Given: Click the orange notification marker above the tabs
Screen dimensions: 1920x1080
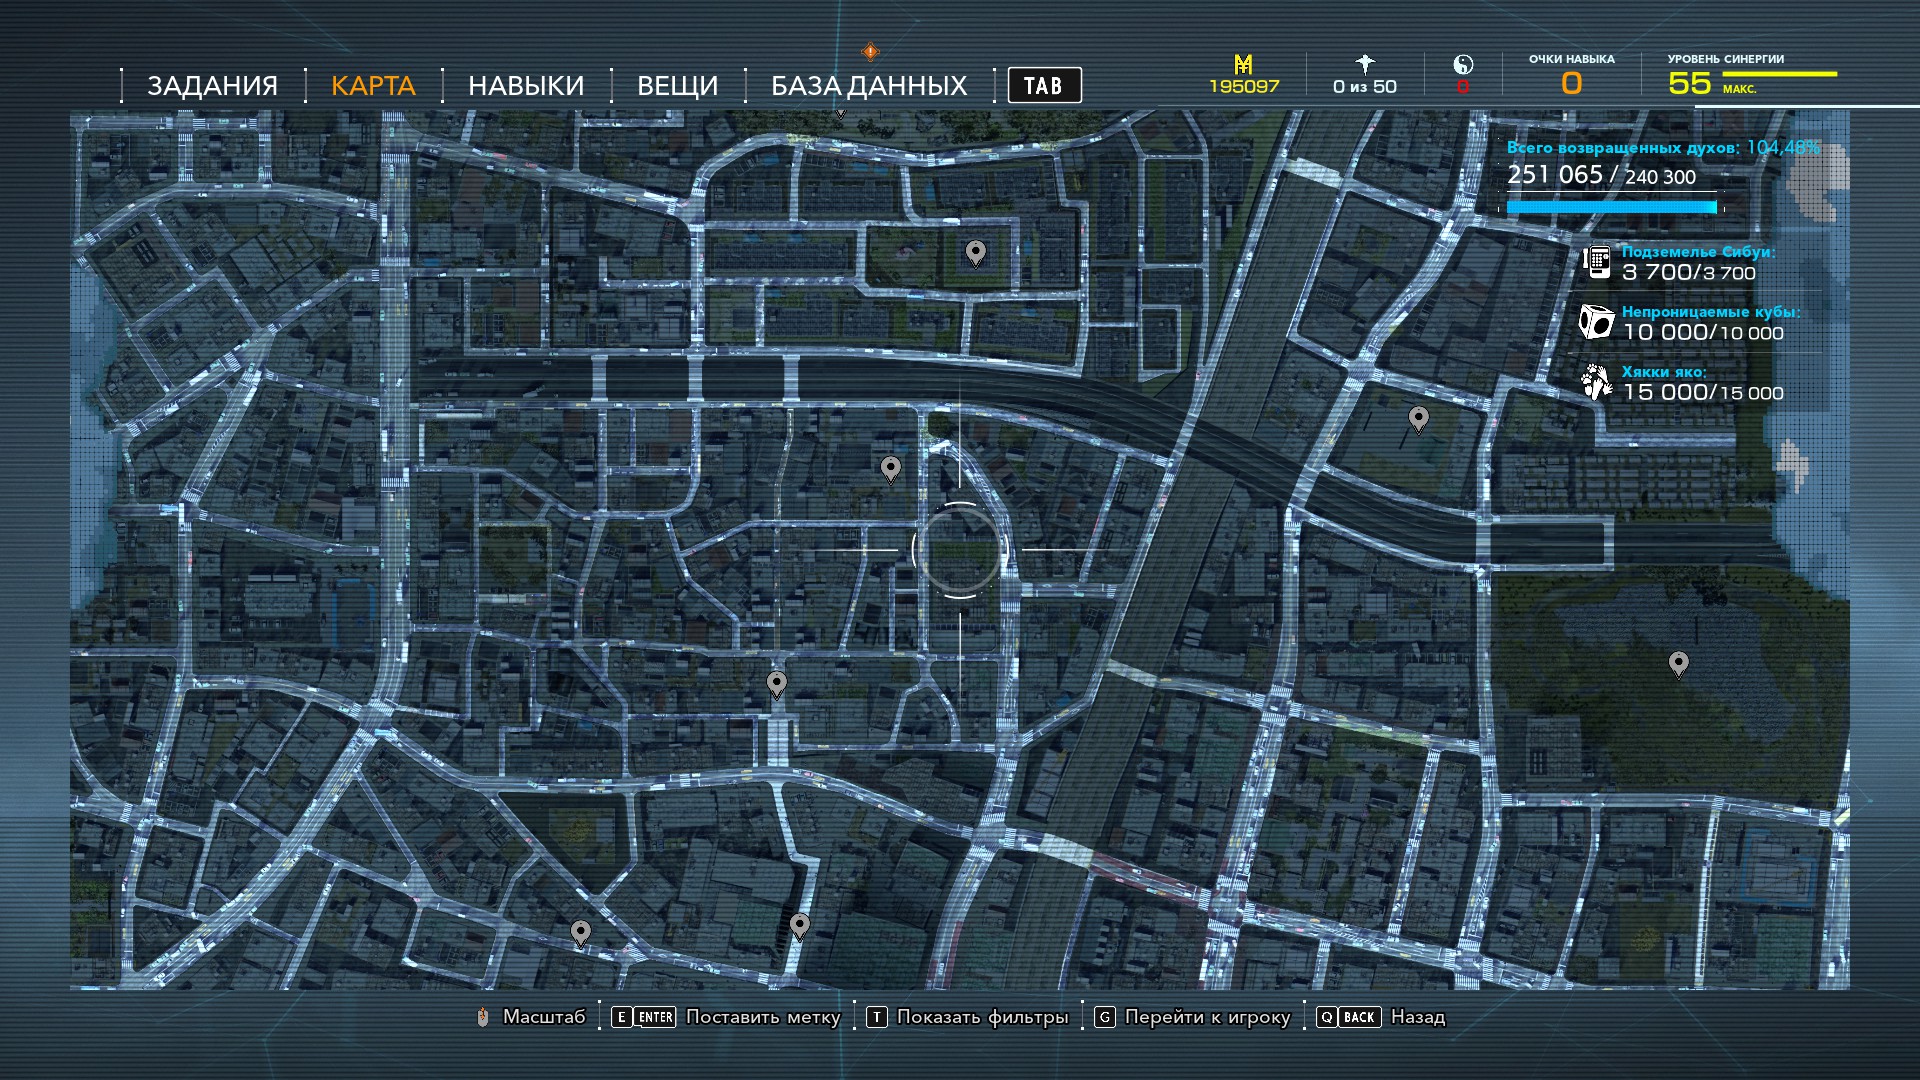Looking at the screenshot, I should 870,51.
